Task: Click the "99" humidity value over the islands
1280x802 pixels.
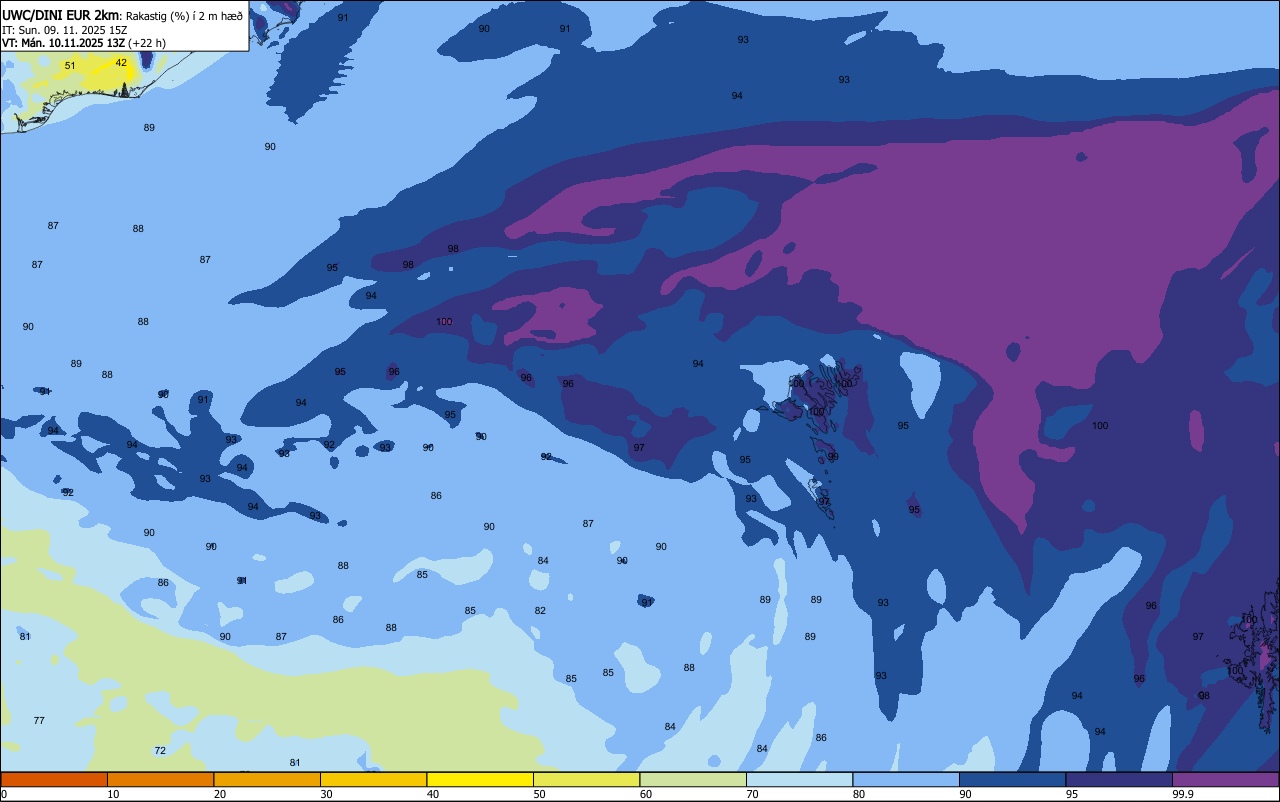Action: [833, 457]
